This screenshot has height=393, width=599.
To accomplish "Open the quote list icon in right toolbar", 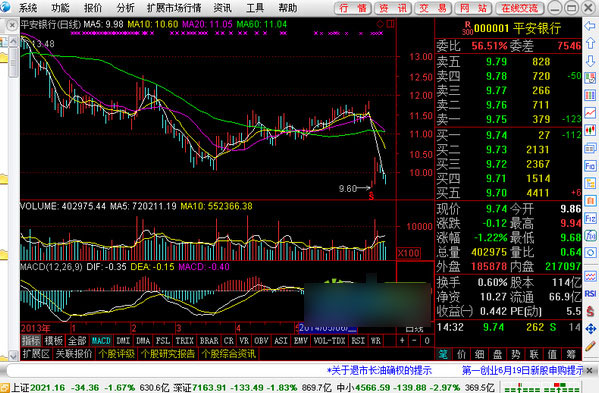I will 590,78.
